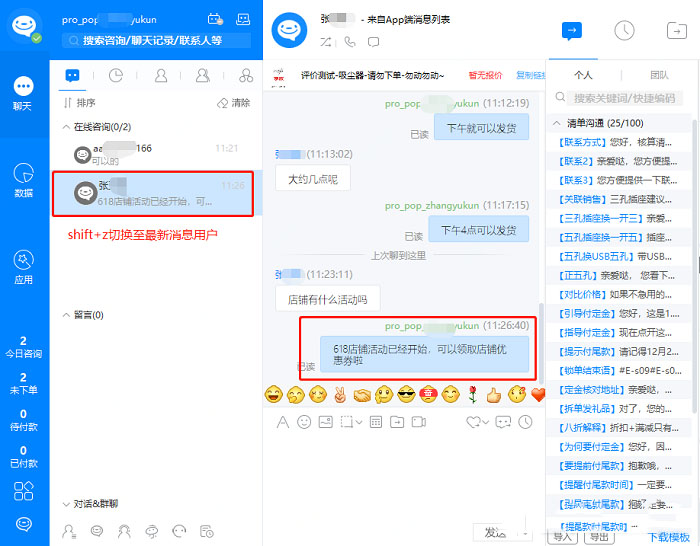Click the calendar icon in the top header
The width and height of the screenshot is (700, 546).
[215, 19]
